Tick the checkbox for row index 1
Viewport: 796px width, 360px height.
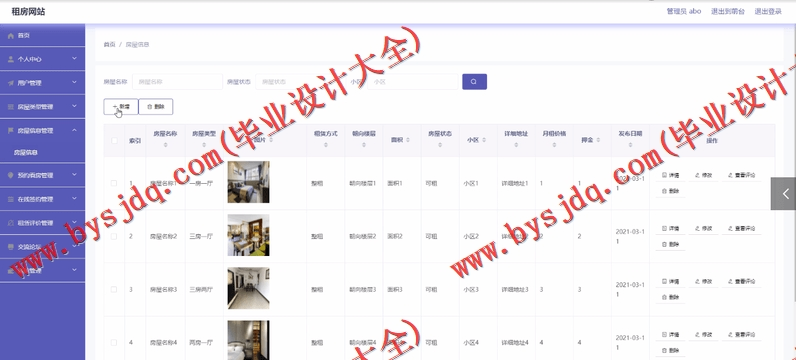click(114, 183)
